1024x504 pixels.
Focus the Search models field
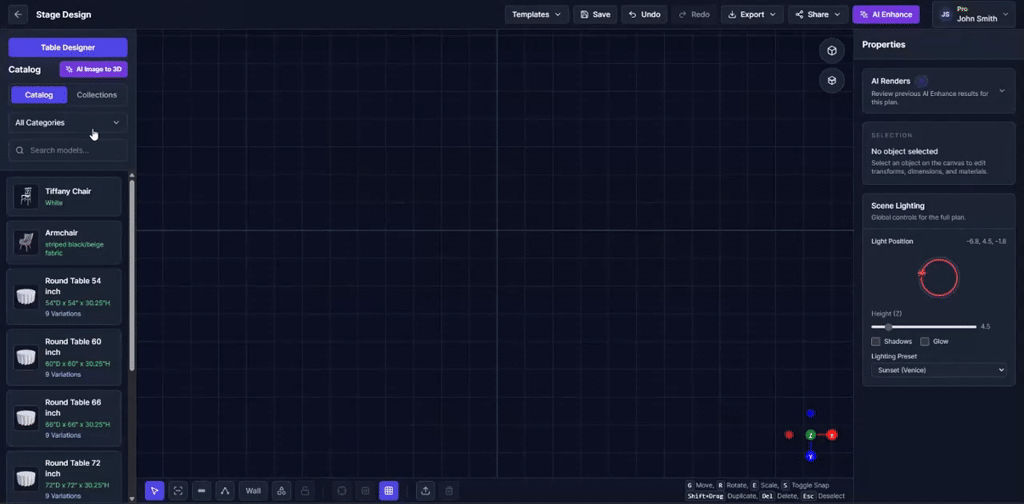coord(68,150)
